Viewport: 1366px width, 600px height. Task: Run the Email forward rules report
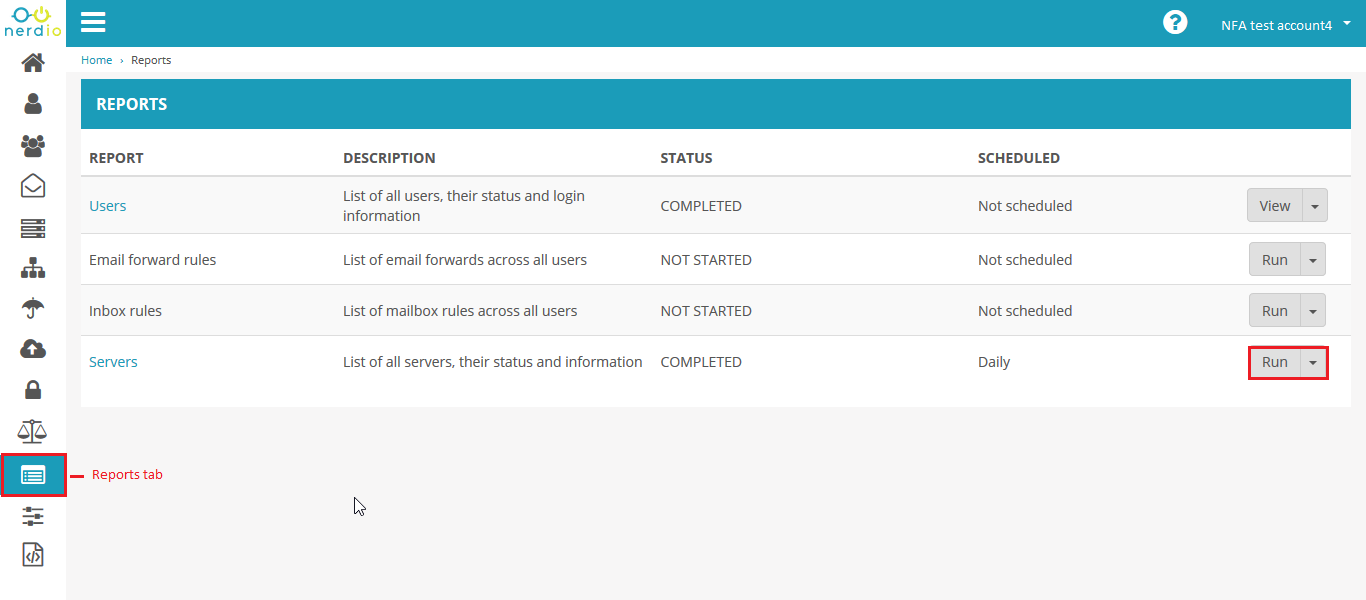point(1275,260)
